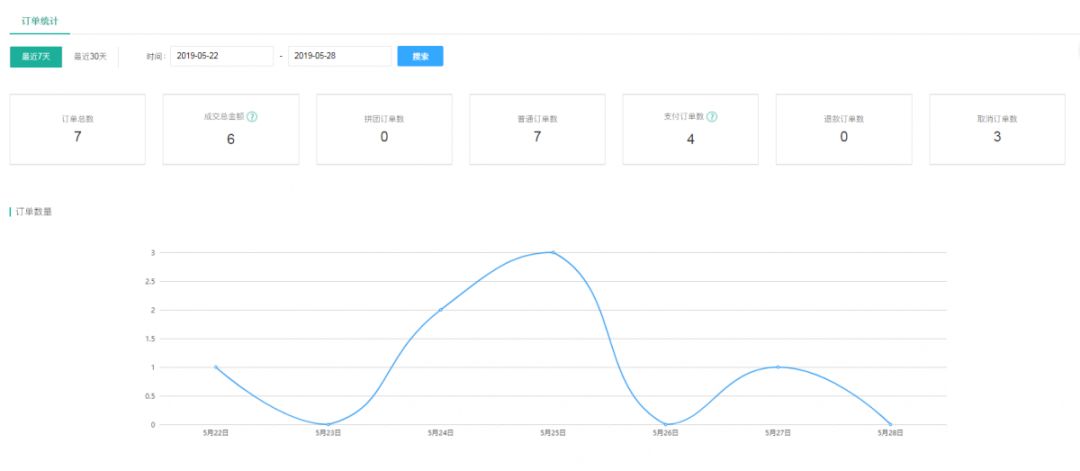The height and width of the screenshot is (471, 1080).
Task: Click help icon beside 支付订单数
Action: [x=712, y=116]
